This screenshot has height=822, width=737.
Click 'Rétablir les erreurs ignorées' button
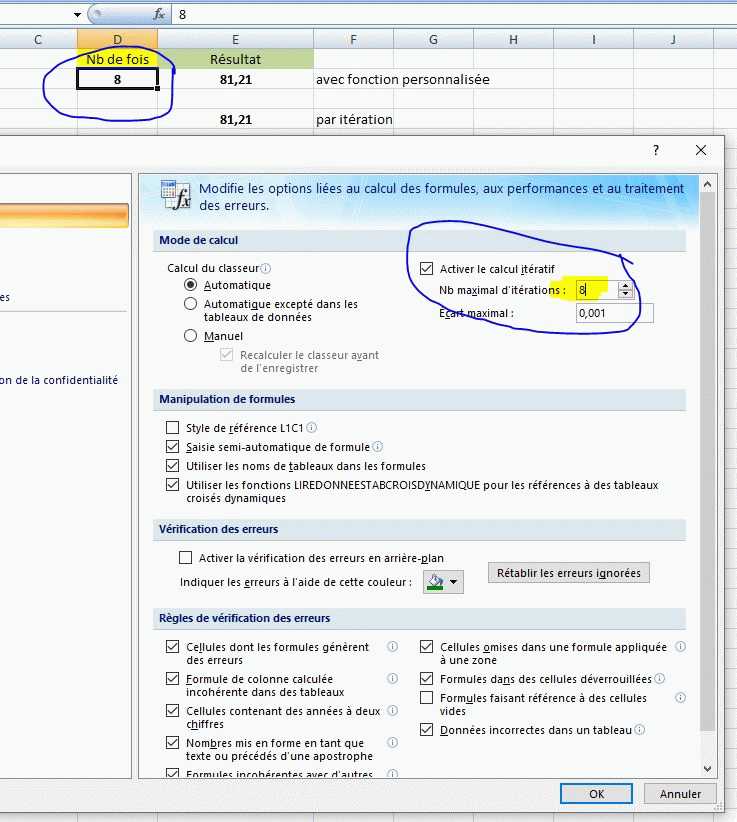point(569,573)
